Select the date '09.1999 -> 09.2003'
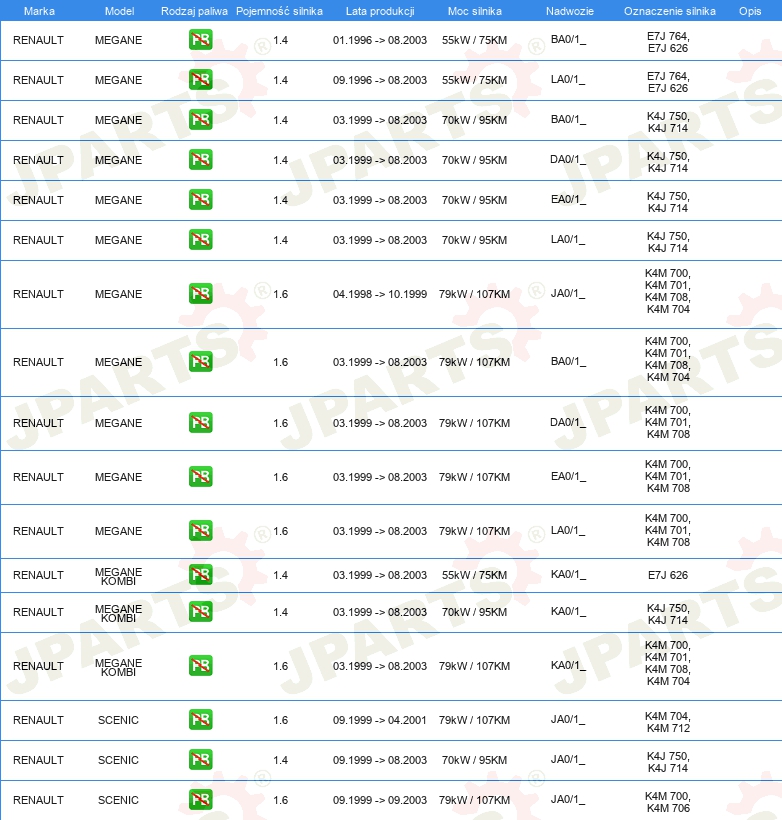The height and width of the screenshot is (820, 782). pos(380,800)
